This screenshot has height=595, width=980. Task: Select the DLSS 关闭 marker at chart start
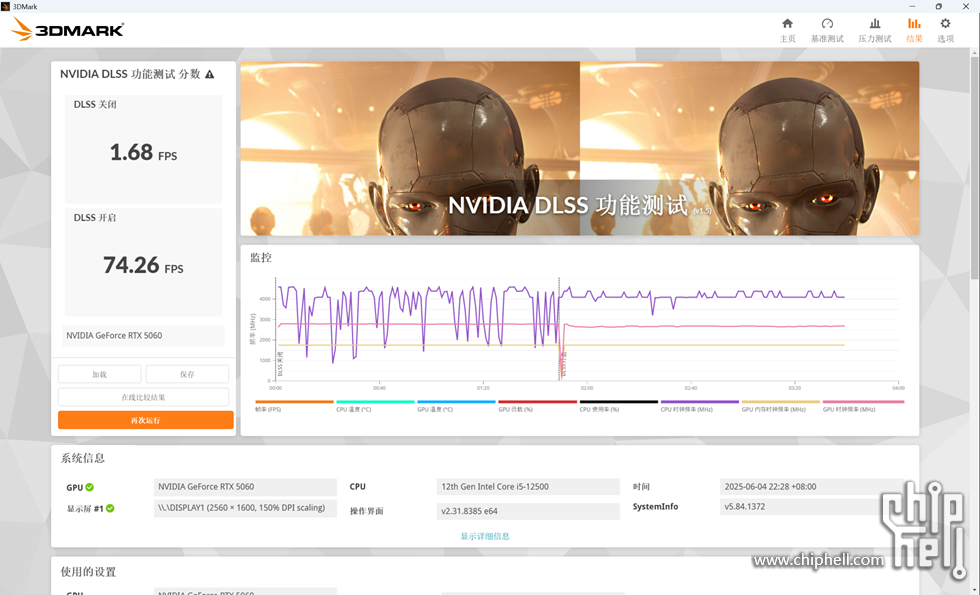276,329
